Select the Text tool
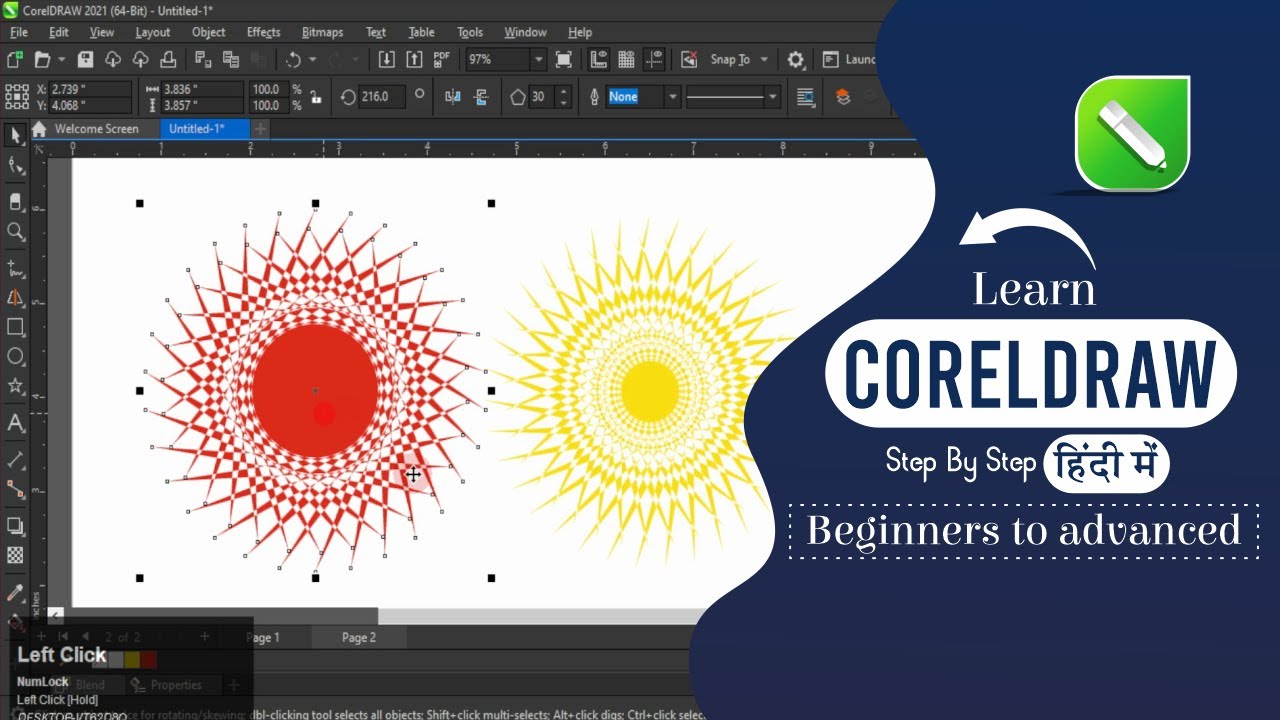Viewport: 1280px width, 720px height. point(15,423)
